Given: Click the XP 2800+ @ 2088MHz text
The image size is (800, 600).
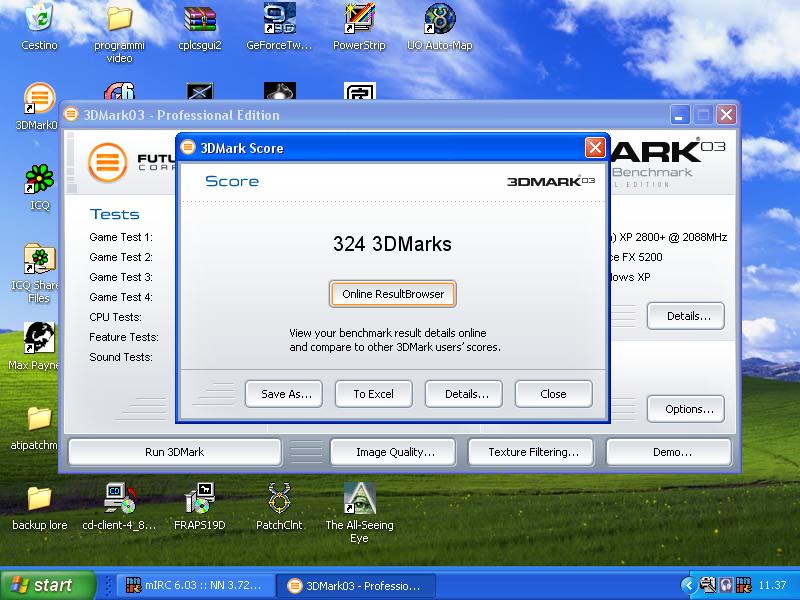Looking at the screenshot, I should tap(673, 237).
